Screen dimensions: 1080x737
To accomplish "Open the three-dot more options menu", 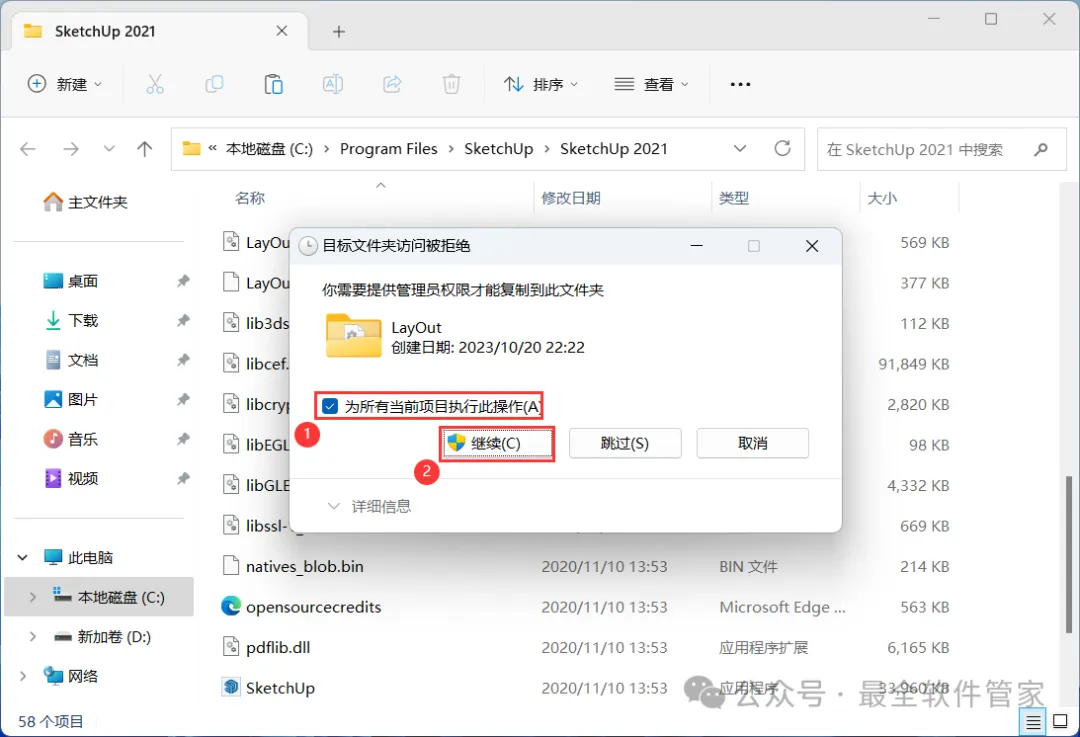I will point(740,84).
